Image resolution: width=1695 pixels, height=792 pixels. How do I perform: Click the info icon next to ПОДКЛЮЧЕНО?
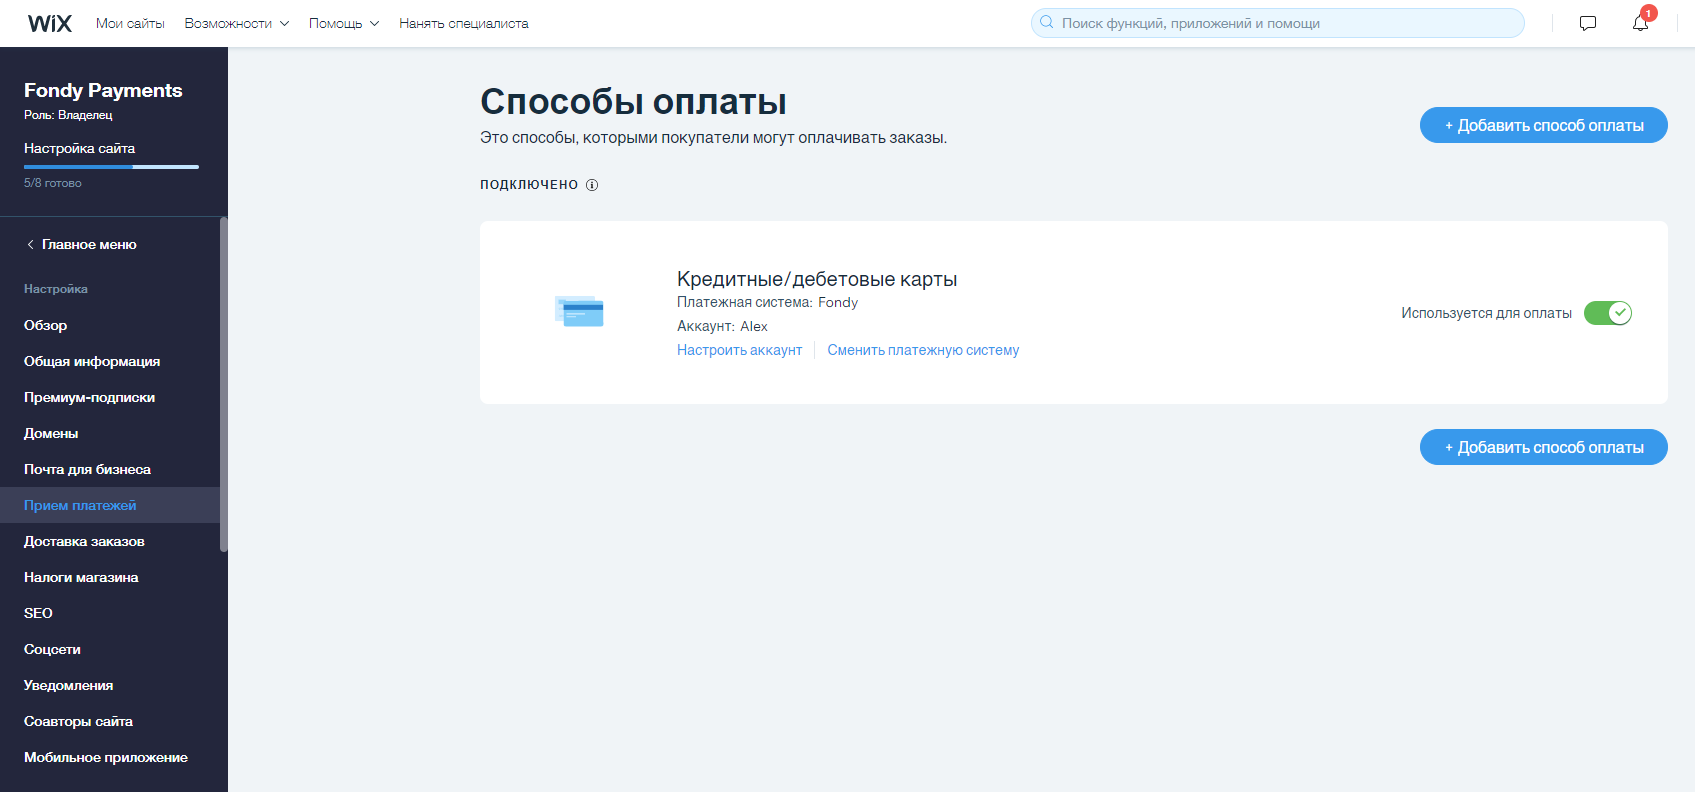[x=592, y=185]
